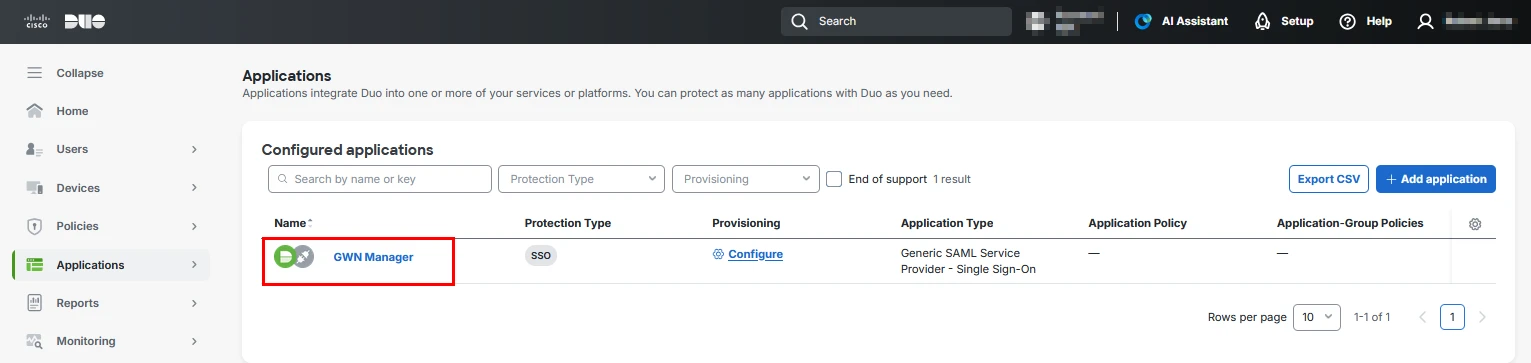Select Policies in the sidebar

click(x=77, y=226)
